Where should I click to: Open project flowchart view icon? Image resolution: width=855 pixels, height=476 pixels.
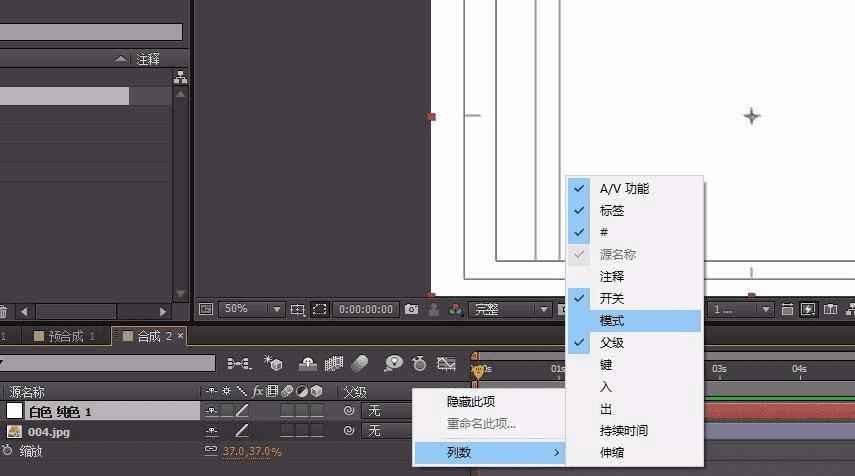coord(180,77)
